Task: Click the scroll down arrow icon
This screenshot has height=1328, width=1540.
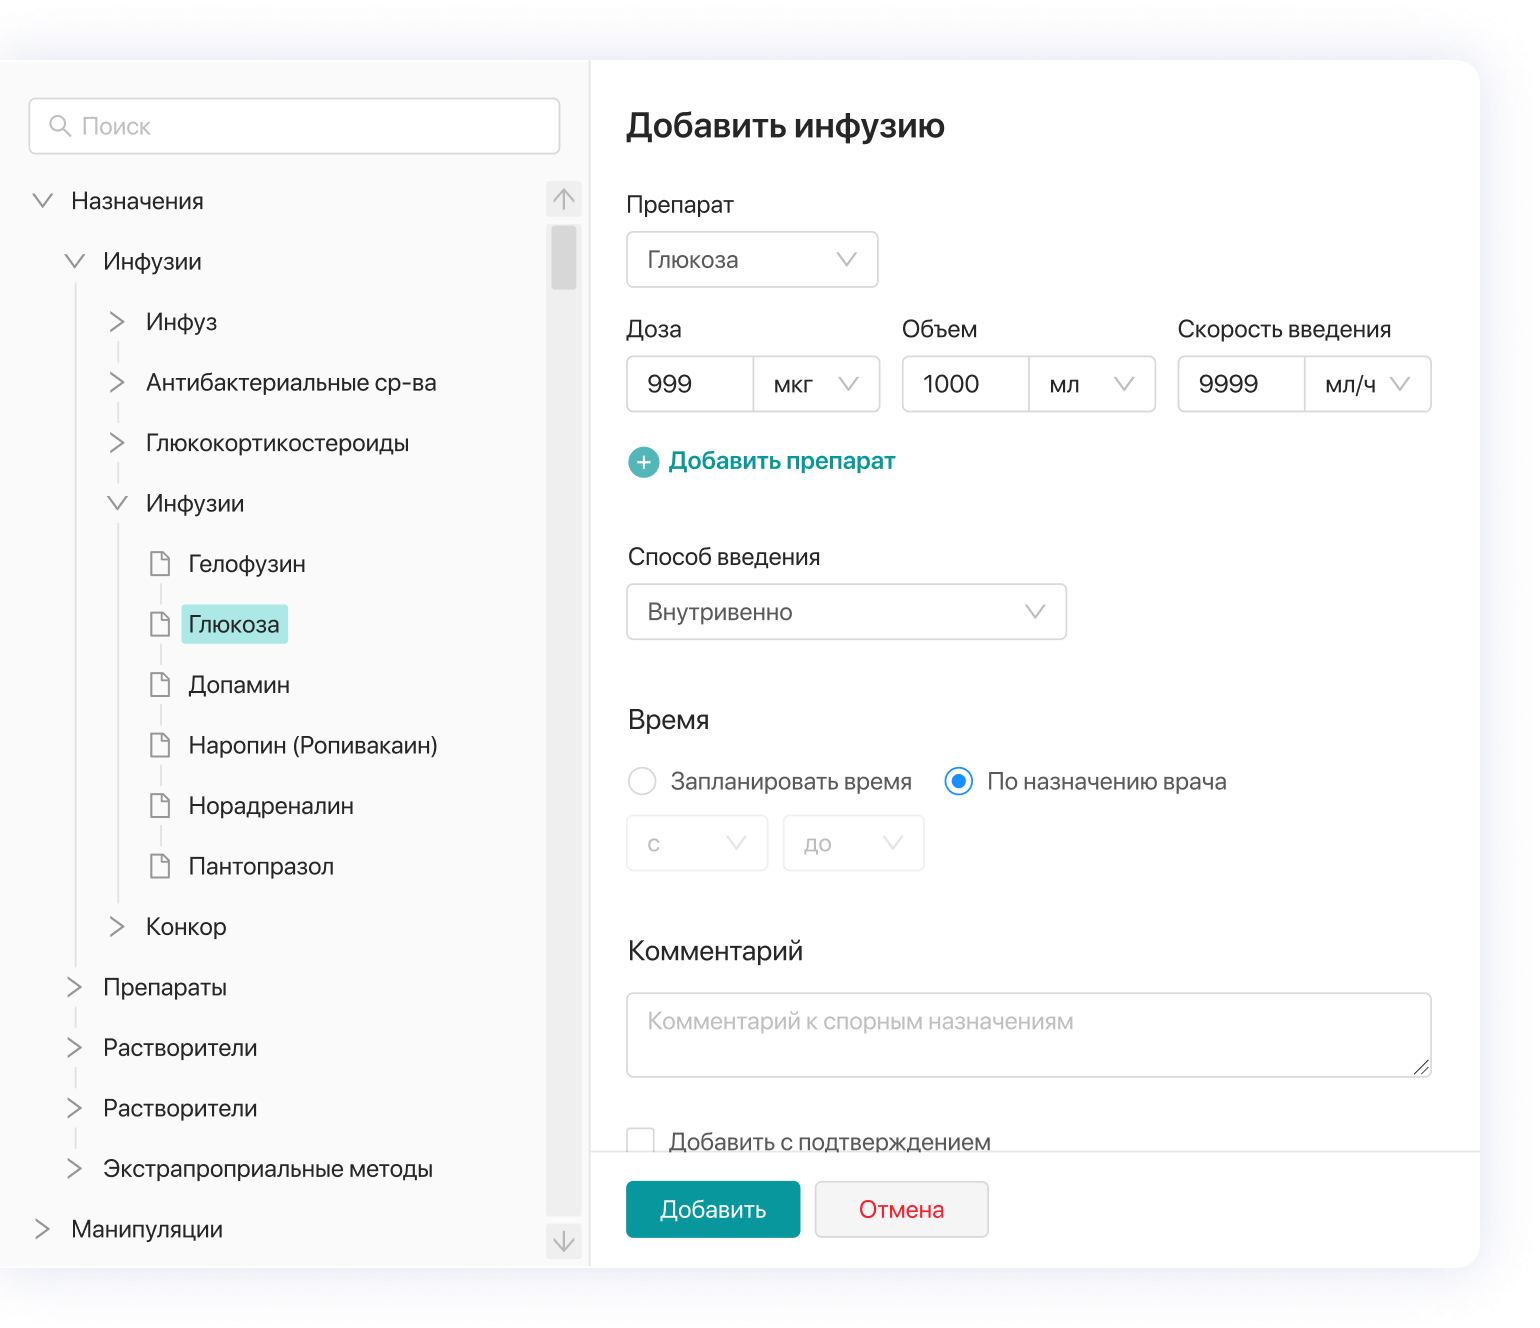Action: pos(564,1241)
